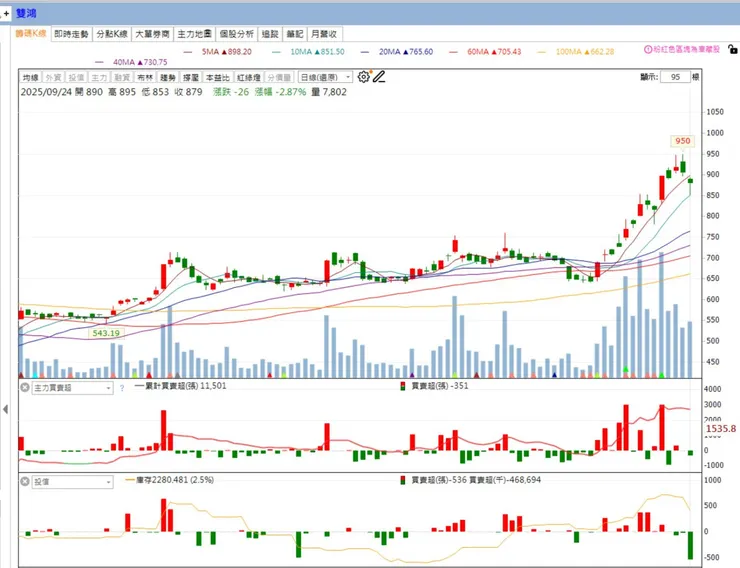Open the 投信 indicator dropdown in lower panel
Screen dimensions: 740x568
(72, 482)
